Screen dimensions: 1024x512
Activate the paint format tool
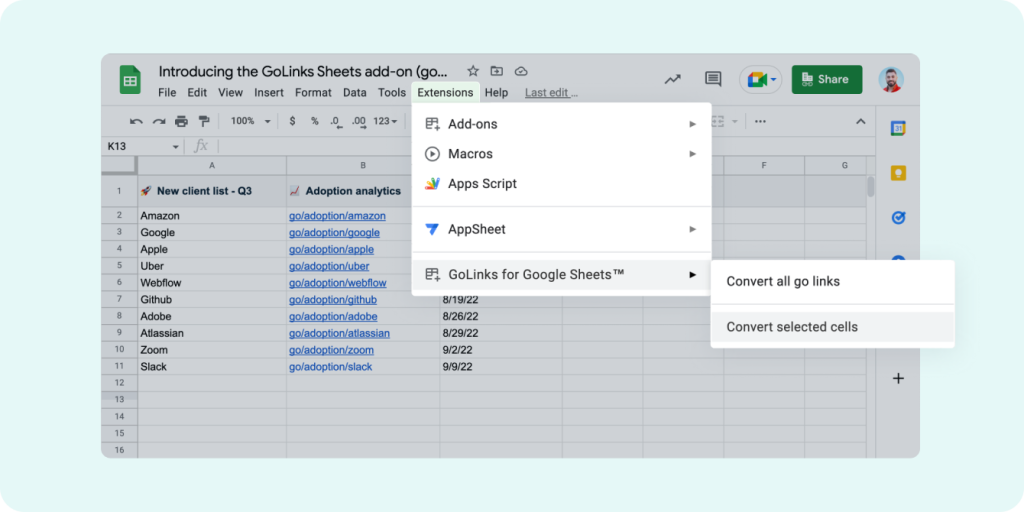point(204,121)
